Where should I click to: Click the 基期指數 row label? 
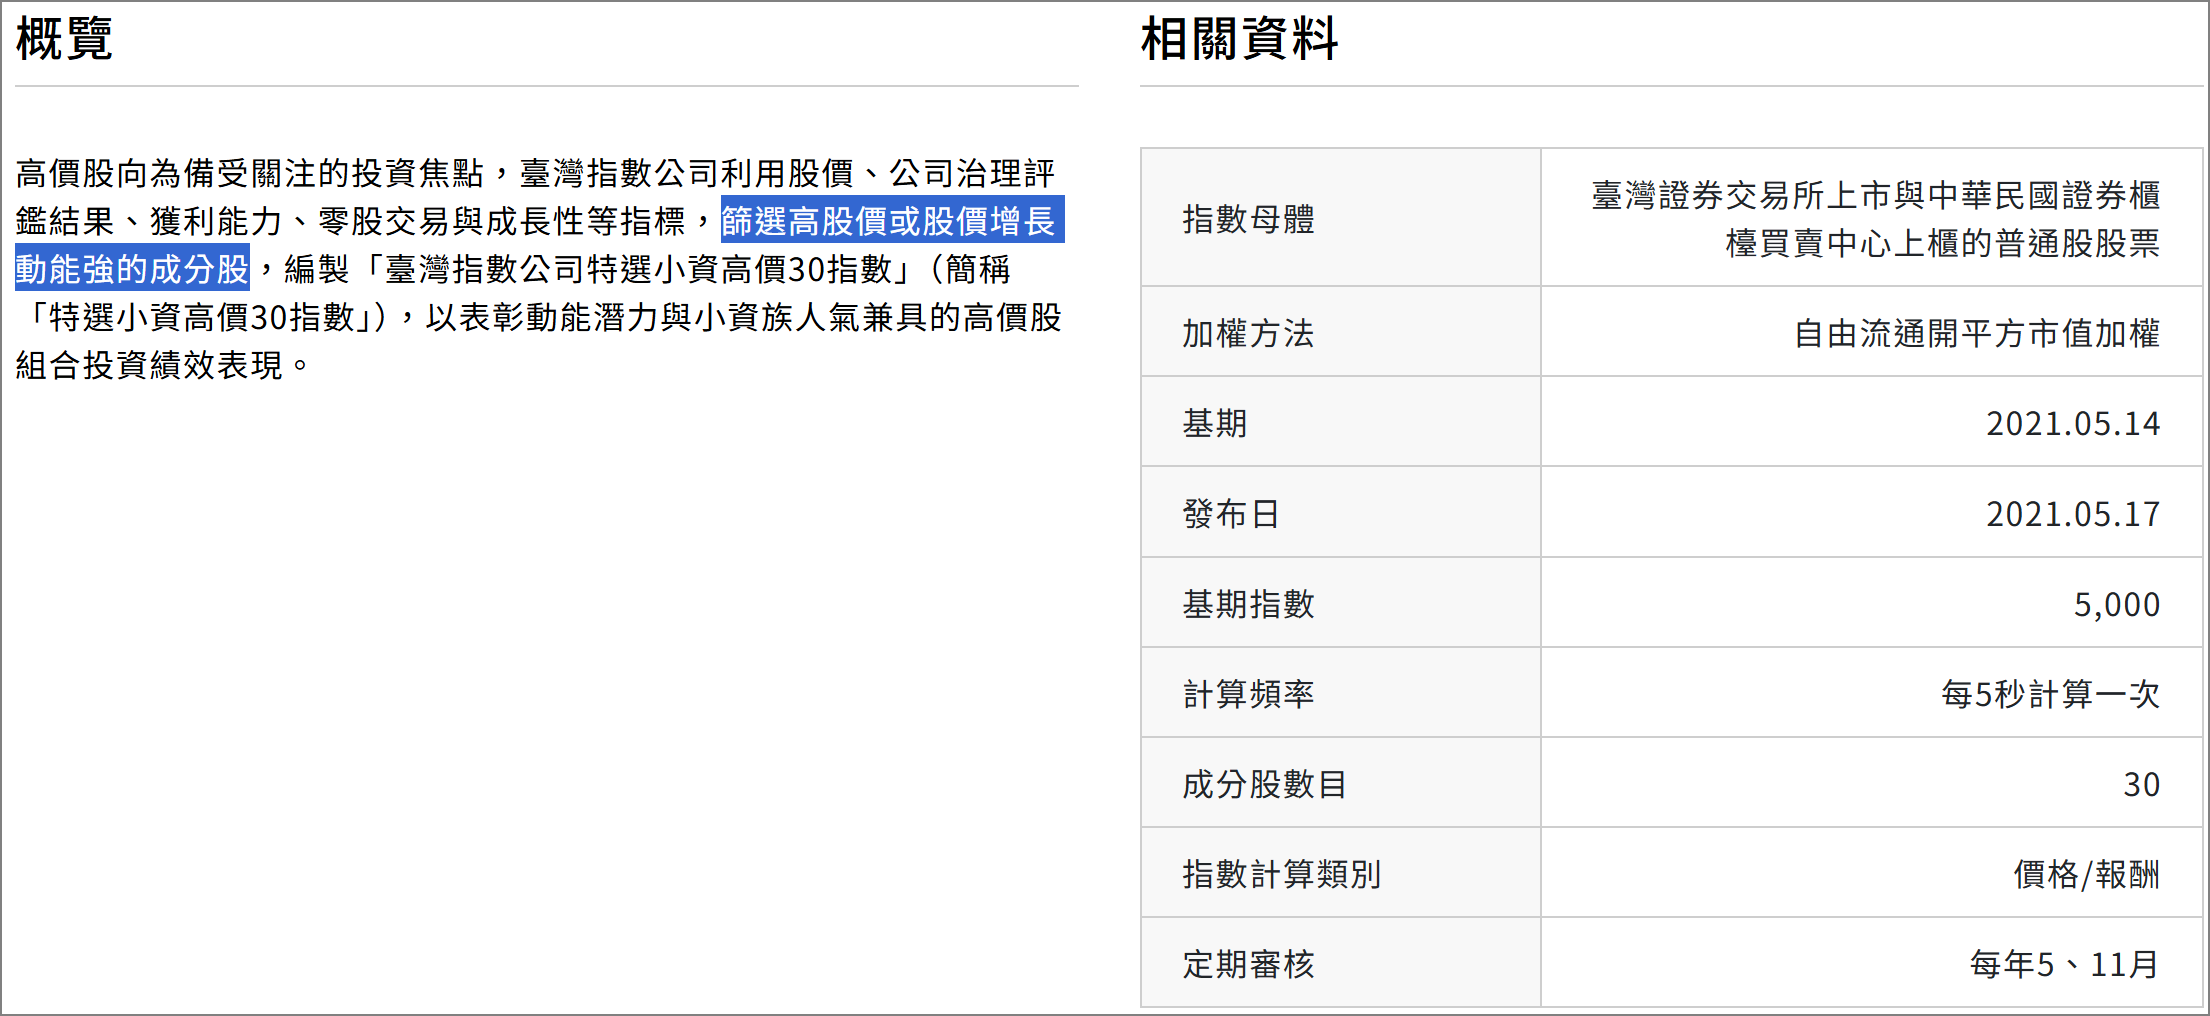pos(1248,603)
